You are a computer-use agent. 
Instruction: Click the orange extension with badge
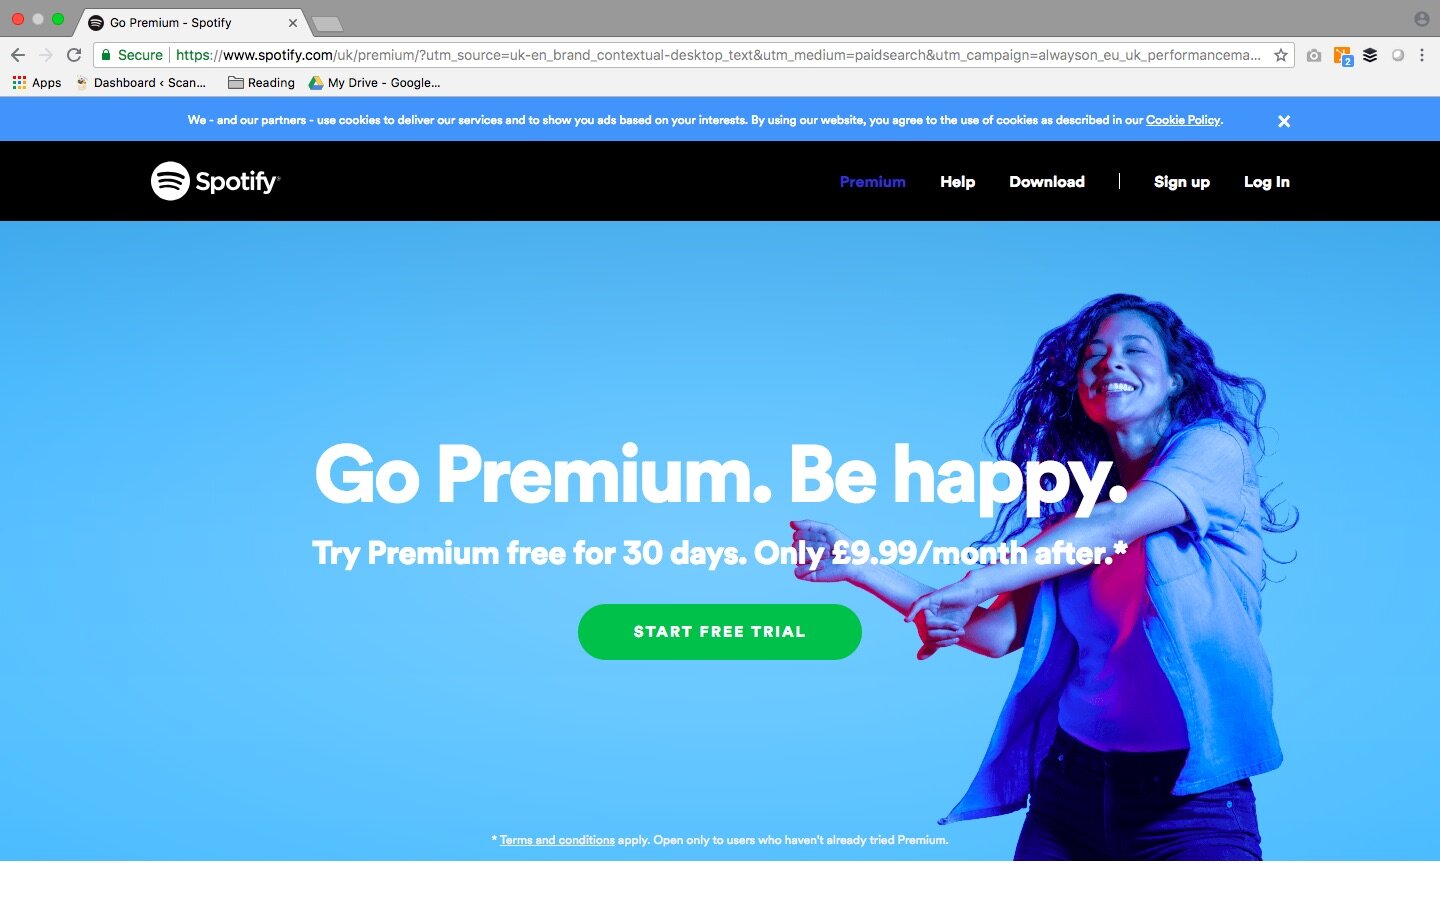pos(1342,56)
